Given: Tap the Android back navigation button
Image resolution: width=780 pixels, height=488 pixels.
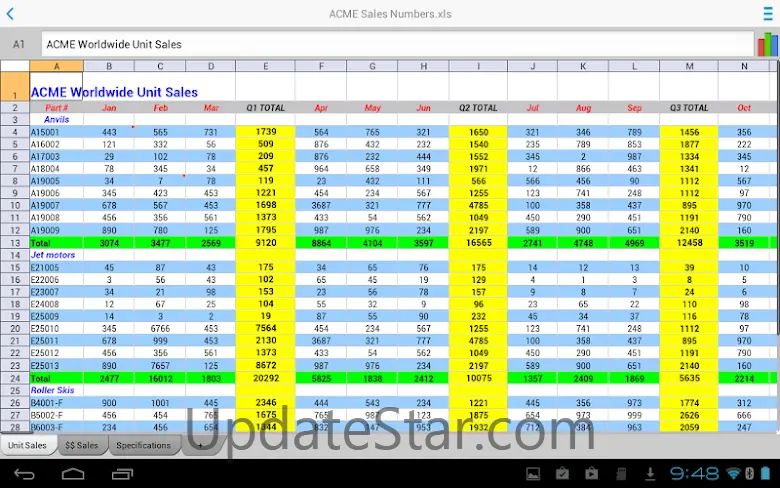Looking at the screenshot, I should pos(24,474).
